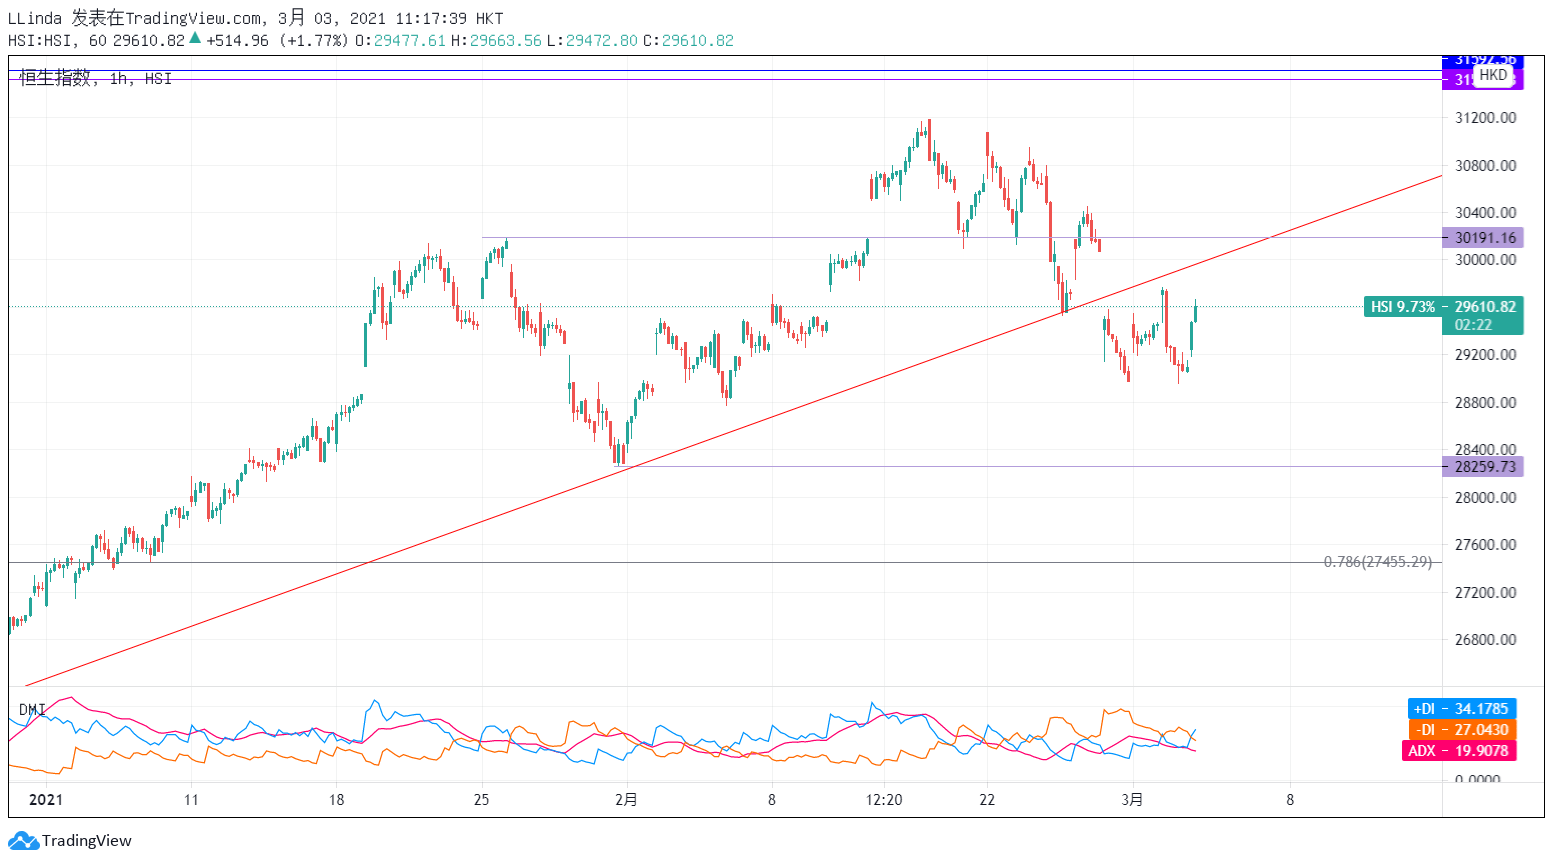Screen dimensions: 1553x864
Task: Click the 恒生指数, 1h, HSI chart title
Action: 96,78
